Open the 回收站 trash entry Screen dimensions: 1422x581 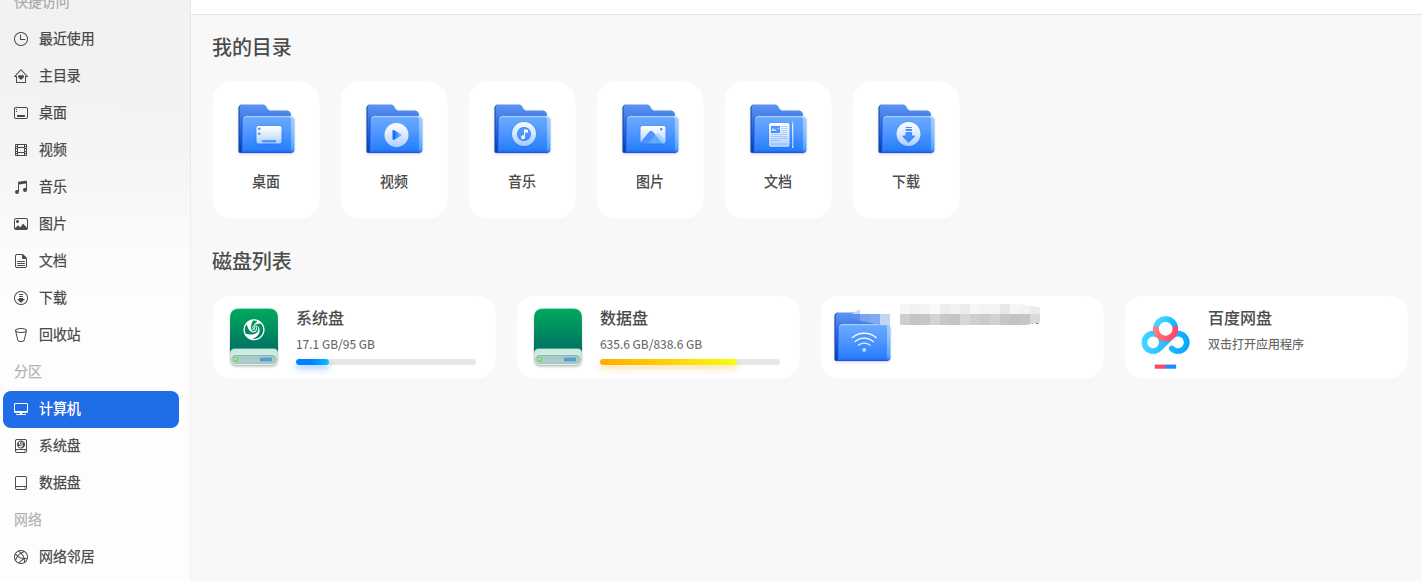[x=91, y=335]
